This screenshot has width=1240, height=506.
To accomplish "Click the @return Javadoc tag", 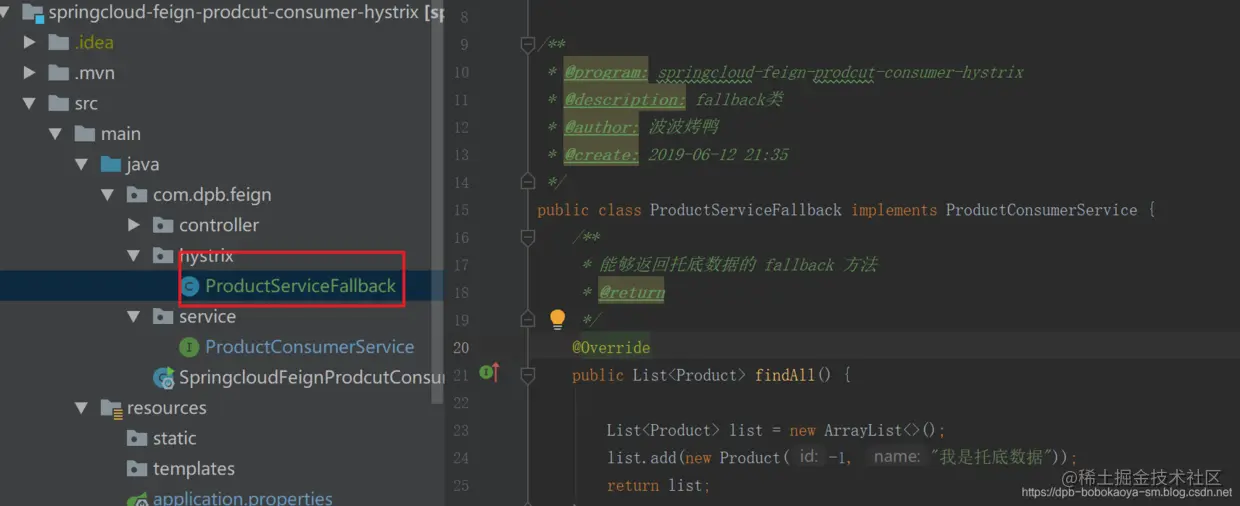I will [x=631, y=292].
